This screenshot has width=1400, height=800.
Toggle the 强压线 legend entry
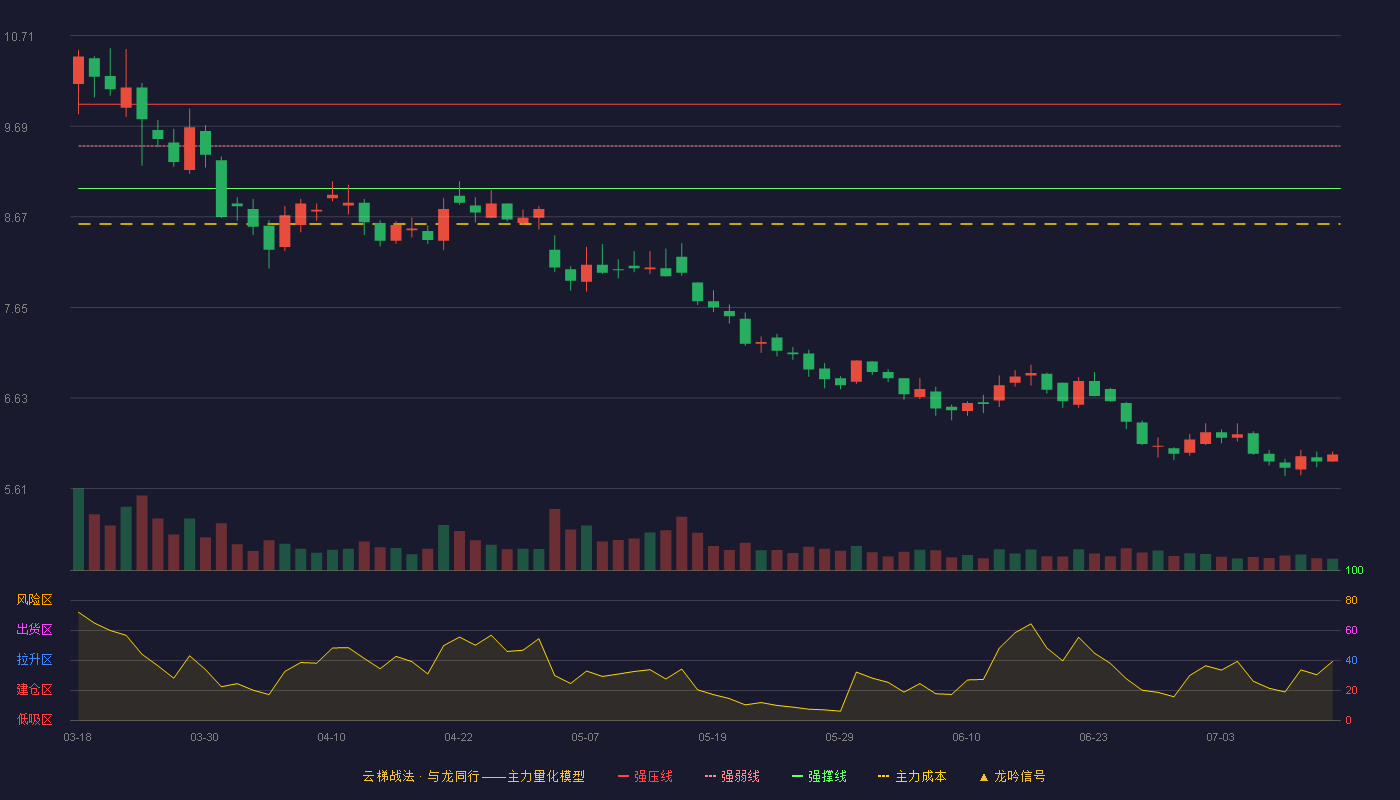(645, 776)
